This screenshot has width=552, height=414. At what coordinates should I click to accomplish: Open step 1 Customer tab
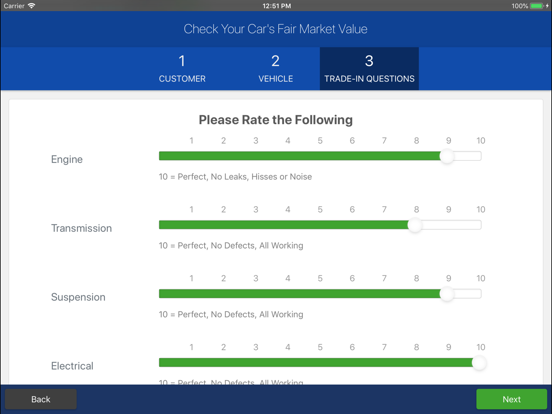pos(182,69)
